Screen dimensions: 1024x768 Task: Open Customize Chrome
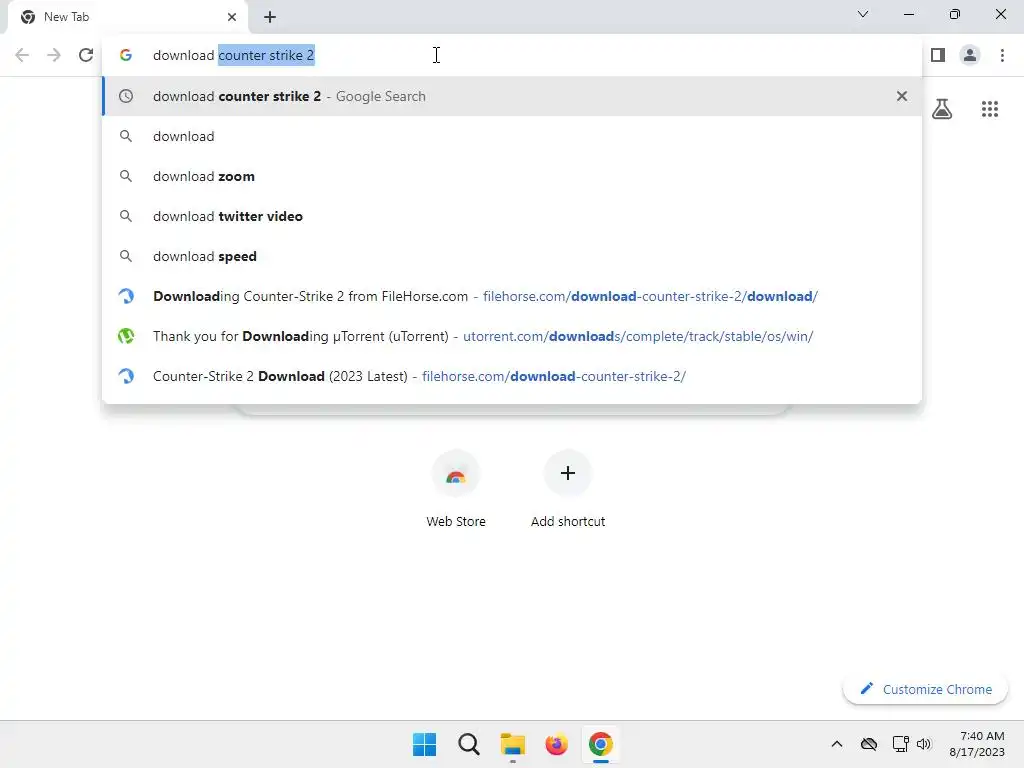925,689
